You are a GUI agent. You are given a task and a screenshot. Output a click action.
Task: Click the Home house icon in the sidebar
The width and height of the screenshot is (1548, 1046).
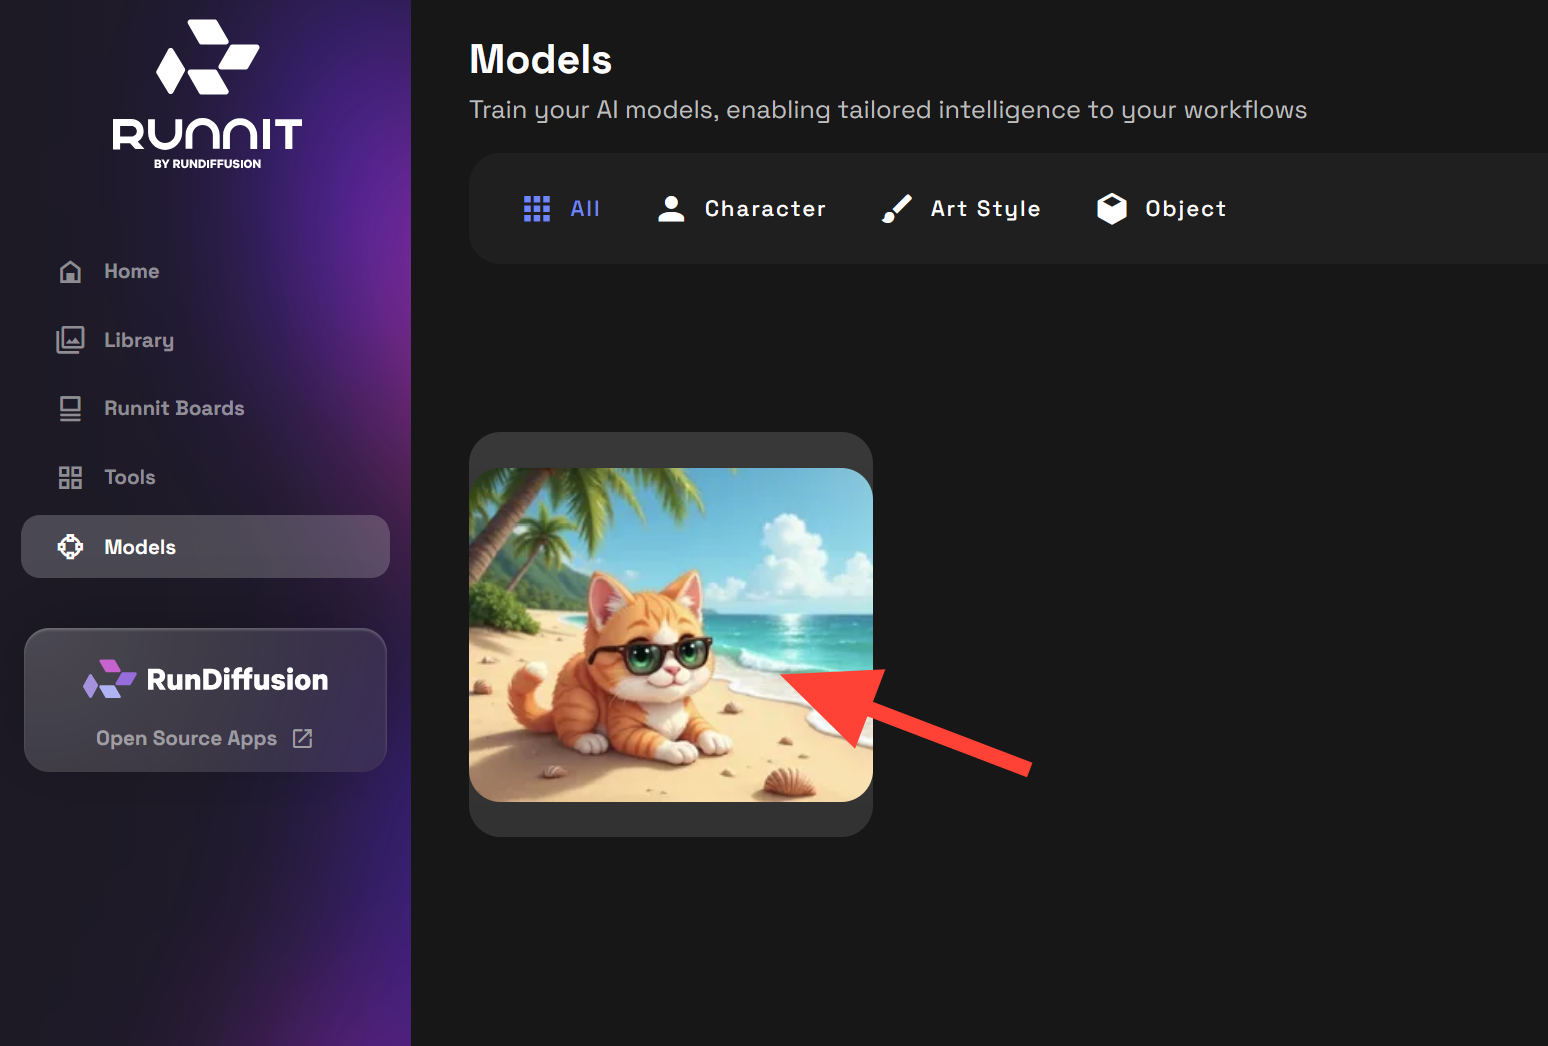click(70, 271)
